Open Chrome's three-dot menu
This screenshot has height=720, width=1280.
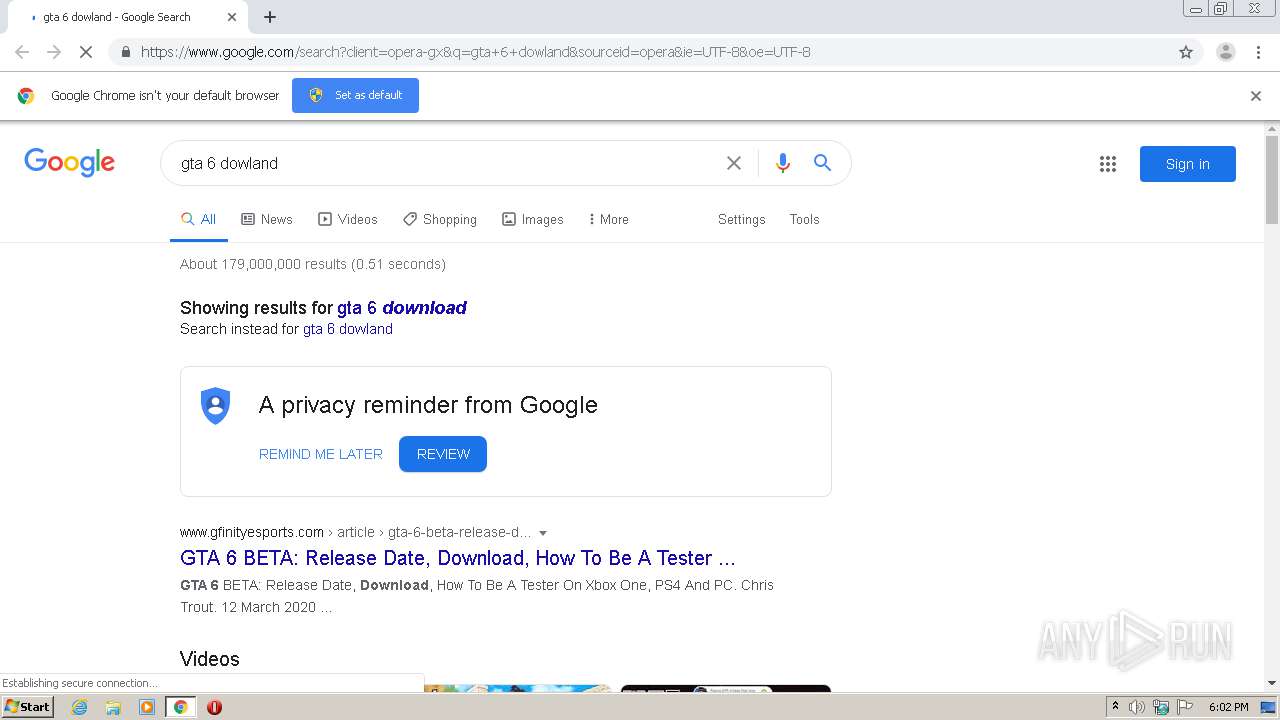pyautogui.click(x=1259, y=52)
